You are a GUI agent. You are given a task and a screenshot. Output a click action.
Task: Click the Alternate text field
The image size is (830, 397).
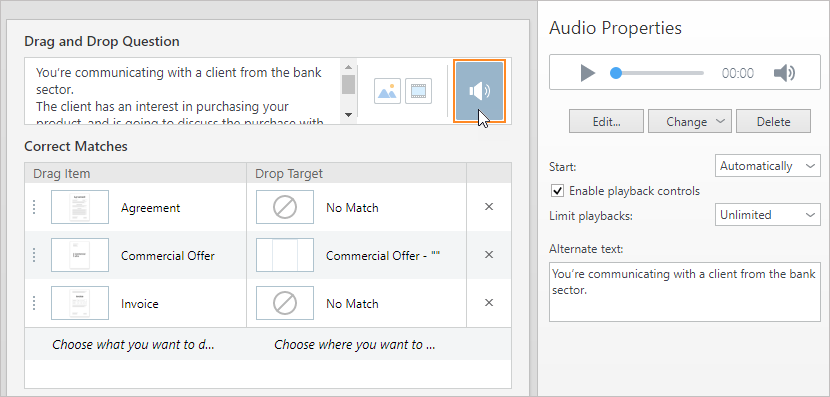[x=685, y=292]
